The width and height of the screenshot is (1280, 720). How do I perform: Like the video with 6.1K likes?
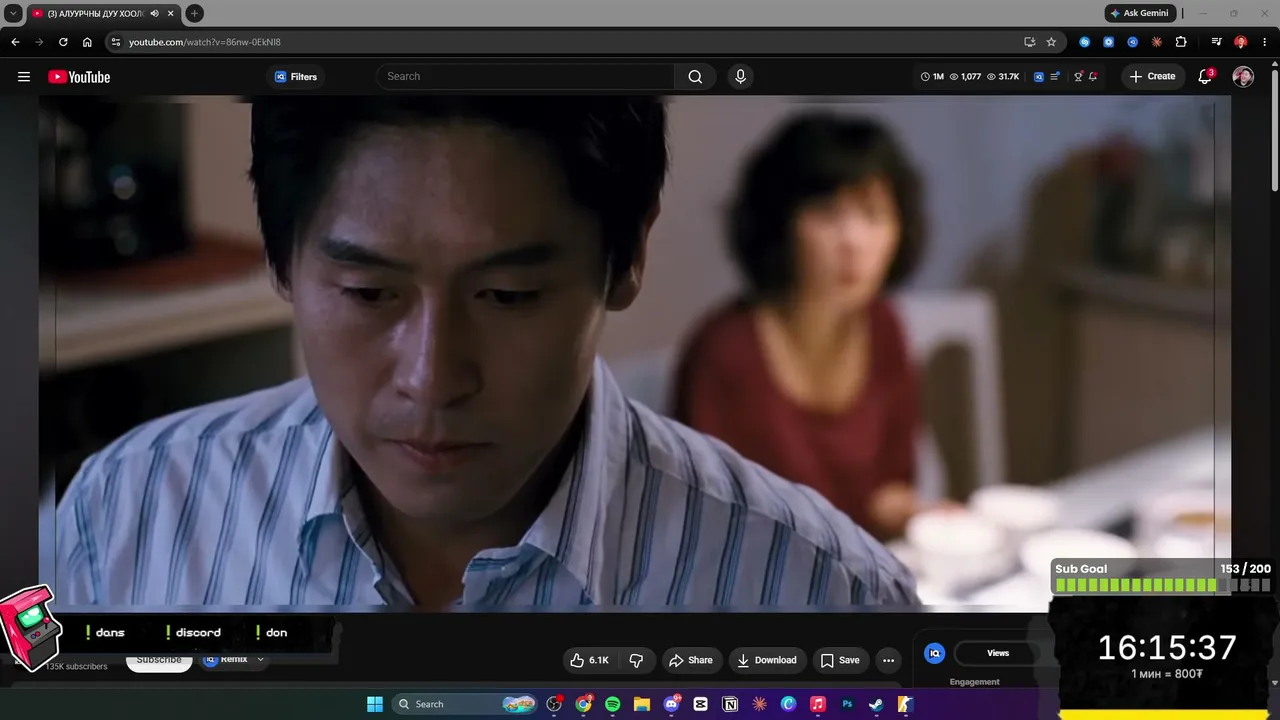[x=591, y=660]
